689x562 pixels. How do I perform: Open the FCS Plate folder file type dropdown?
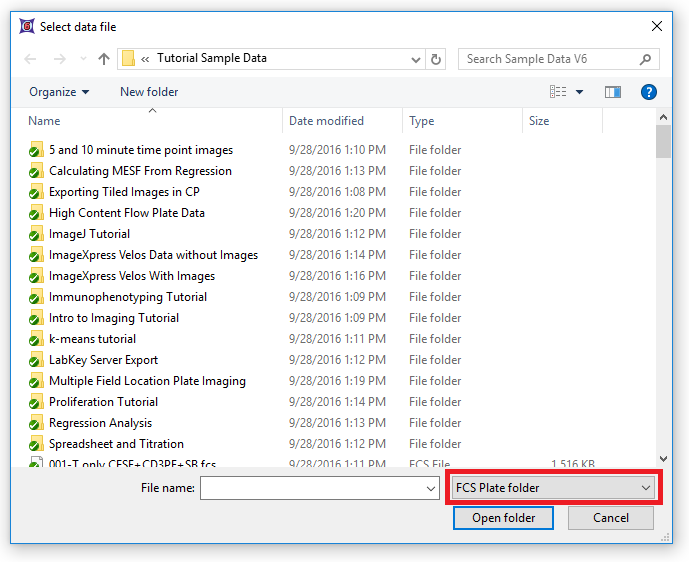tap(551, 488)
